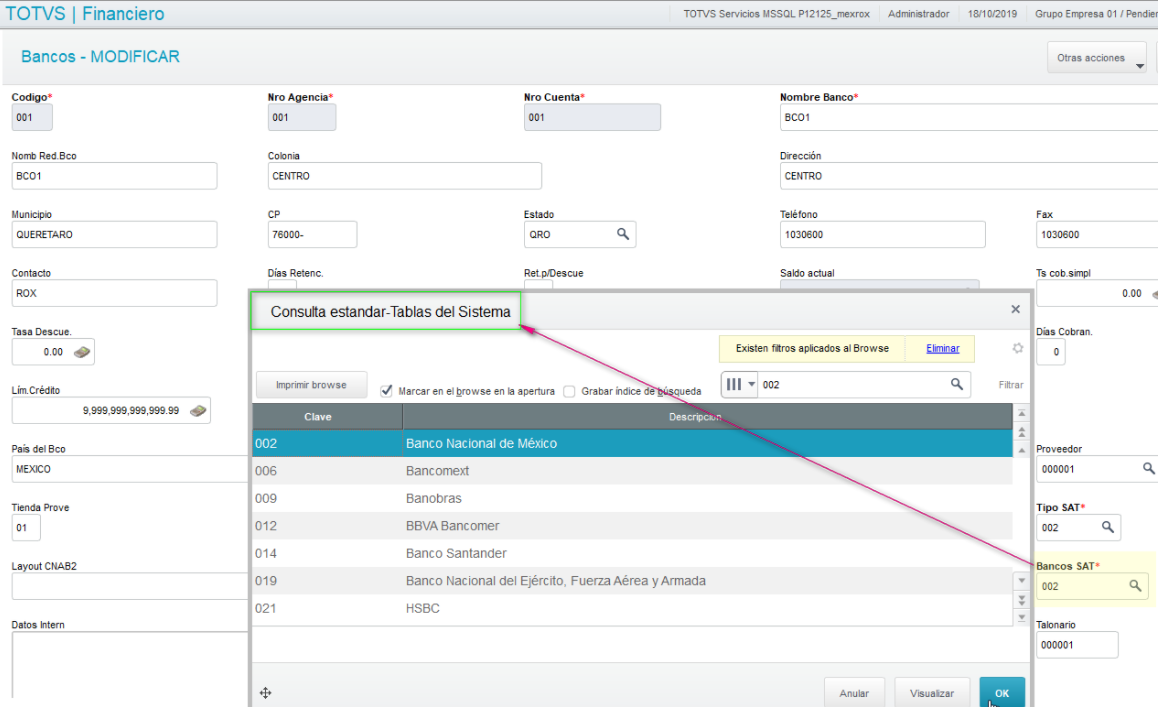This screenshot has width=1158, height=707.
Task: Jump to top of list with scrollbar arrow
Action: (1022, 414)
